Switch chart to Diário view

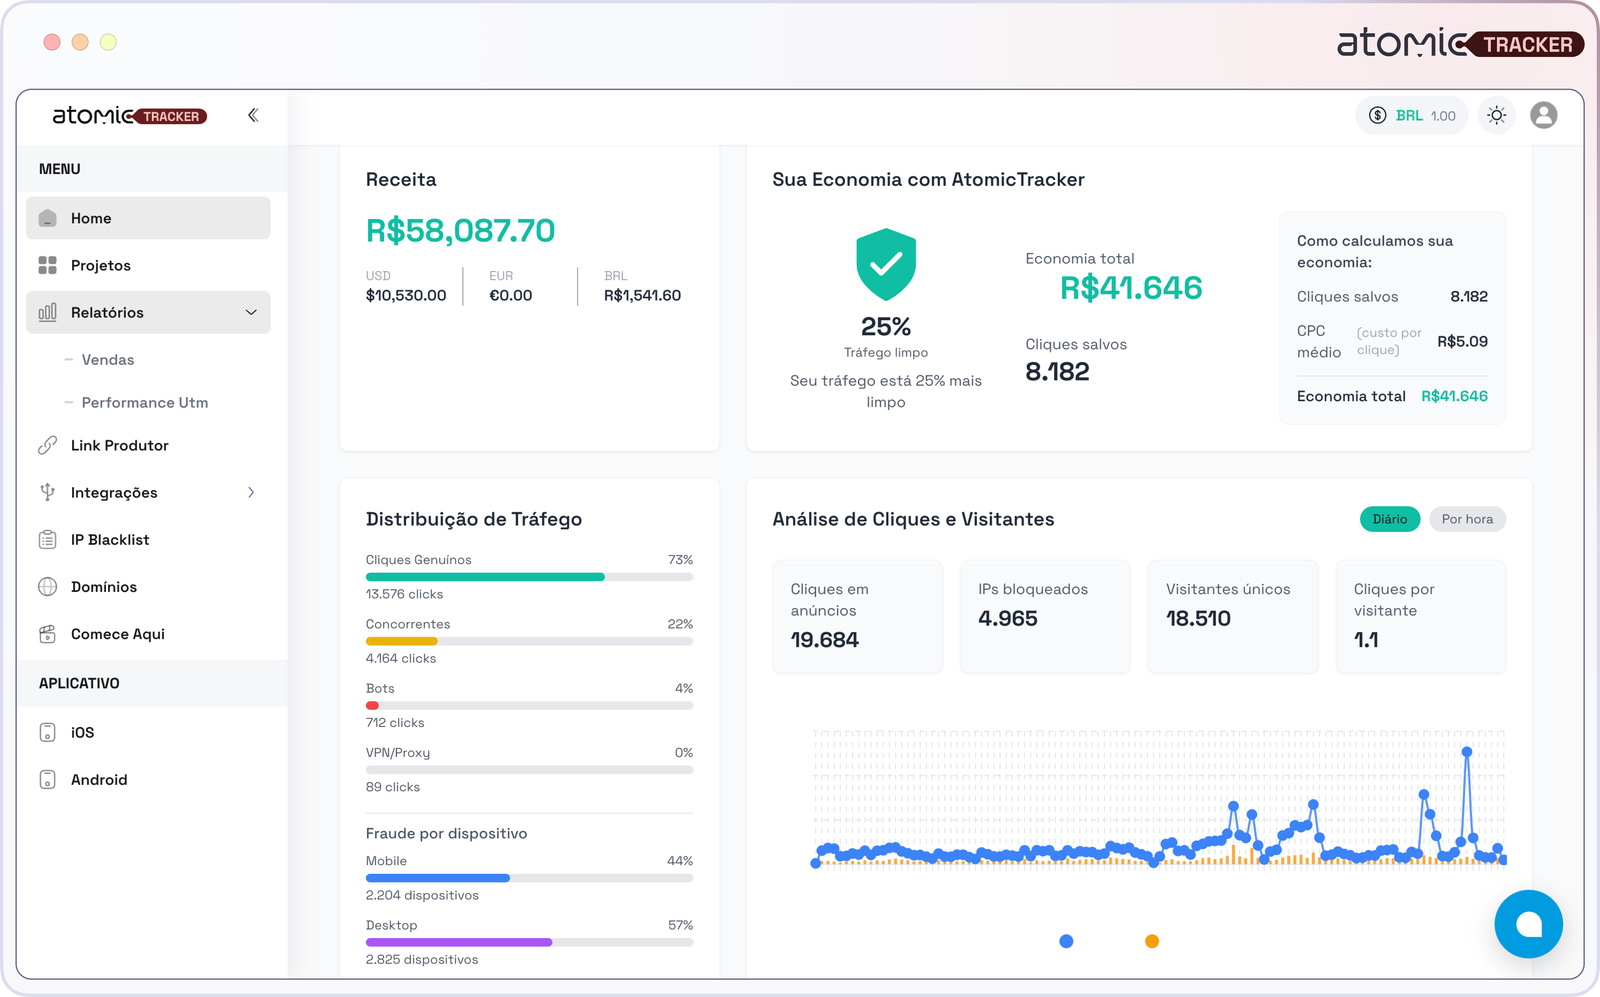click(x=1389, y=519)
